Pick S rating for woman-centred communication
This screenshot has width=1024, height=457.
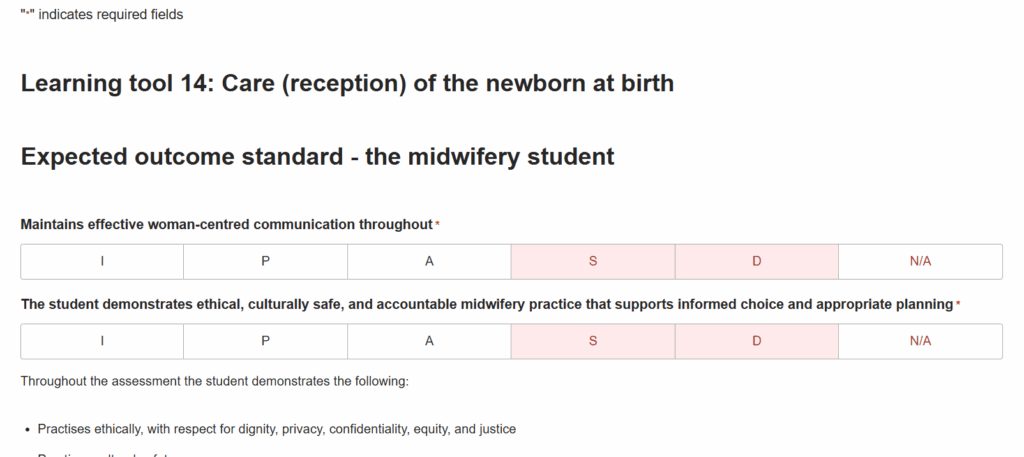point(593,261)
